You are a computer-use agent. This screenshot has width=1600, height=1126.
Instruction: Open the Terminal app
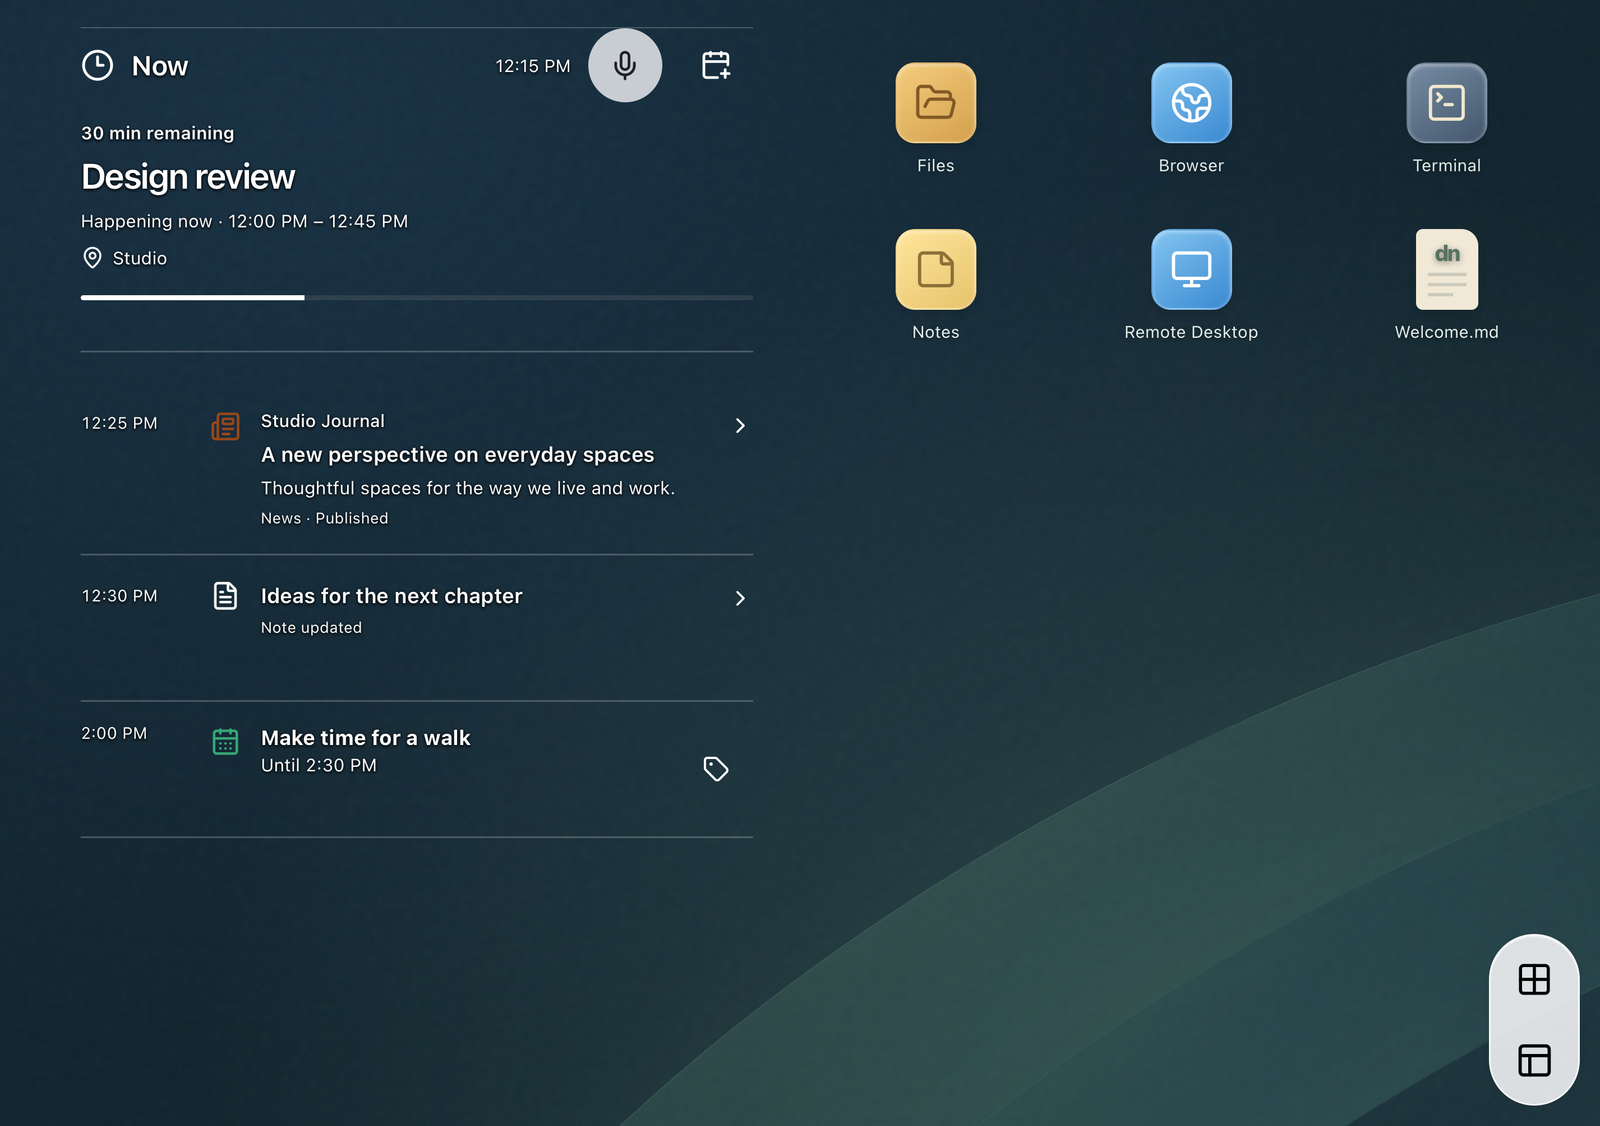pyautogui.click(x=1447, y=103)
